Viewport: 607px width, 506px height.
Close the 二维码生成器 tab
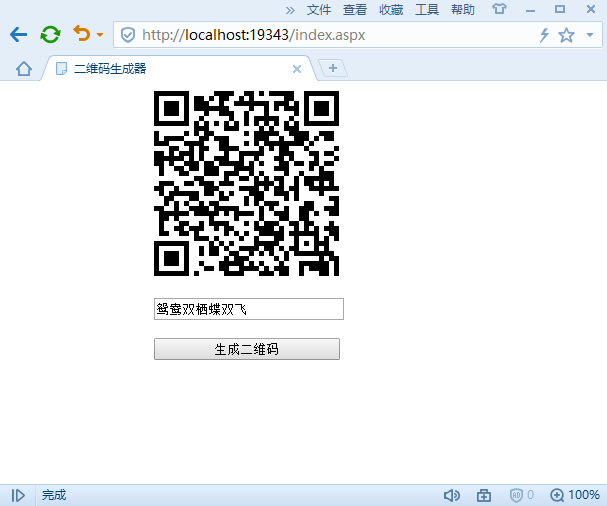297,69
